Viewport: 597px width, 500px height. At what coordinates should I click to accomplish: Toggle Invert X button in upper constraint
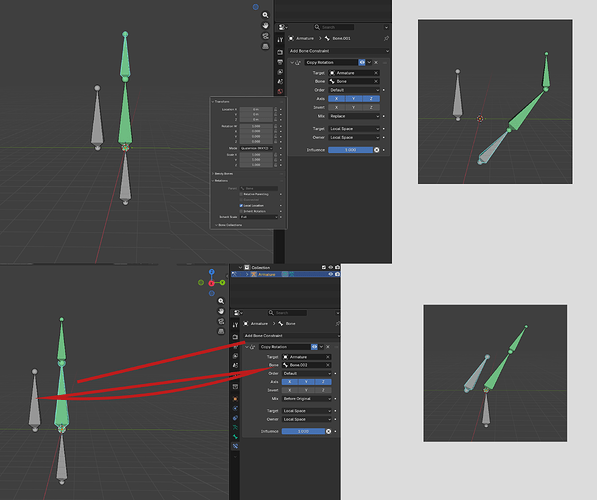337,107
